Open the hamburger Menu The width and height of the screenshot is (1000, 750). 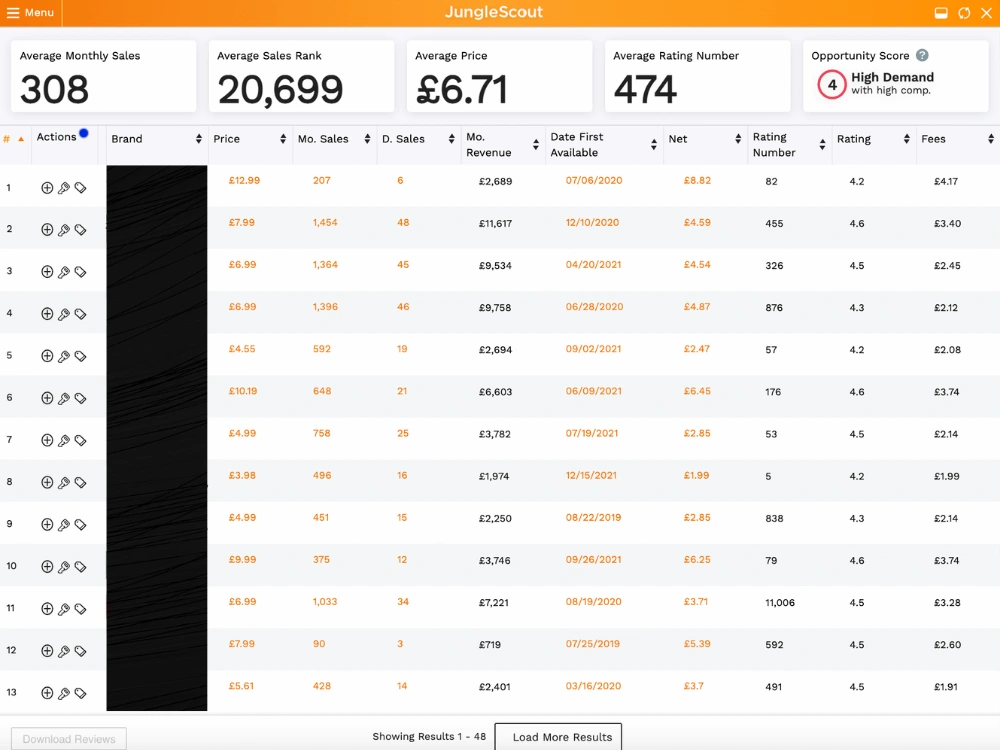[30, 12]
